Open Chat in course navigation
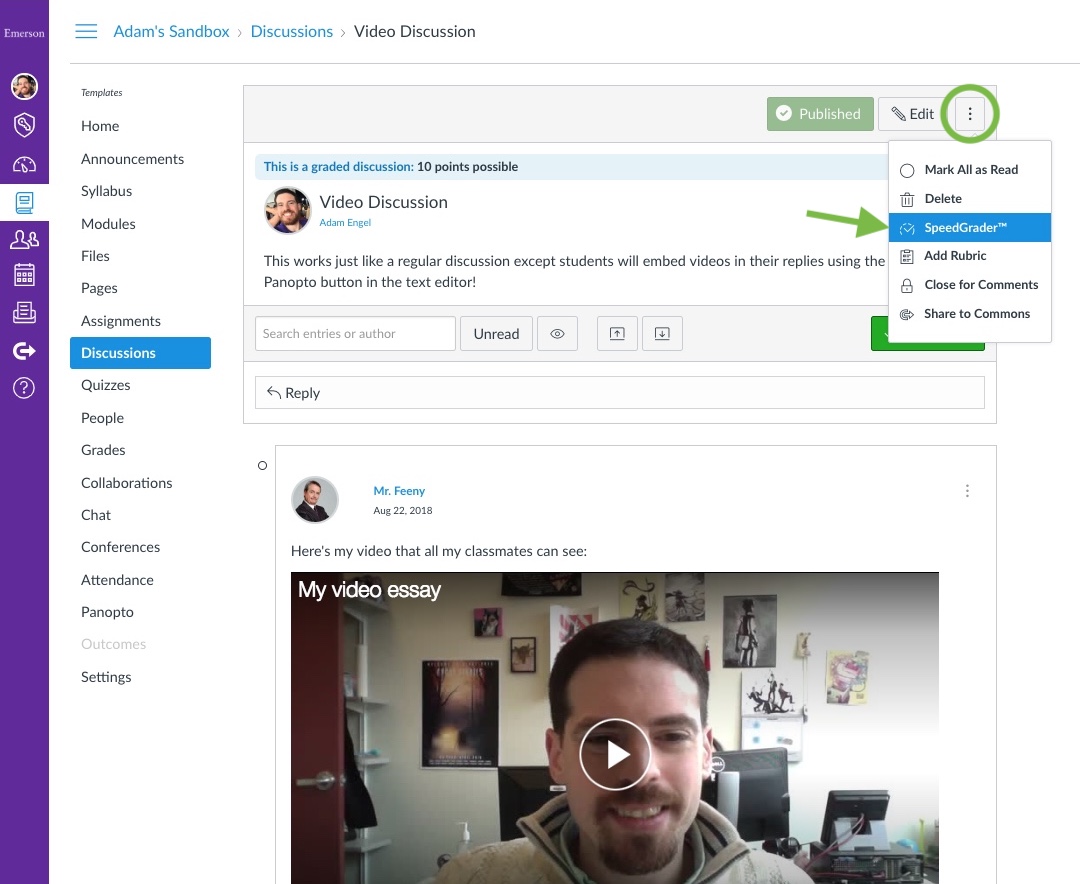1080x884 pixels. pos(96,515)
